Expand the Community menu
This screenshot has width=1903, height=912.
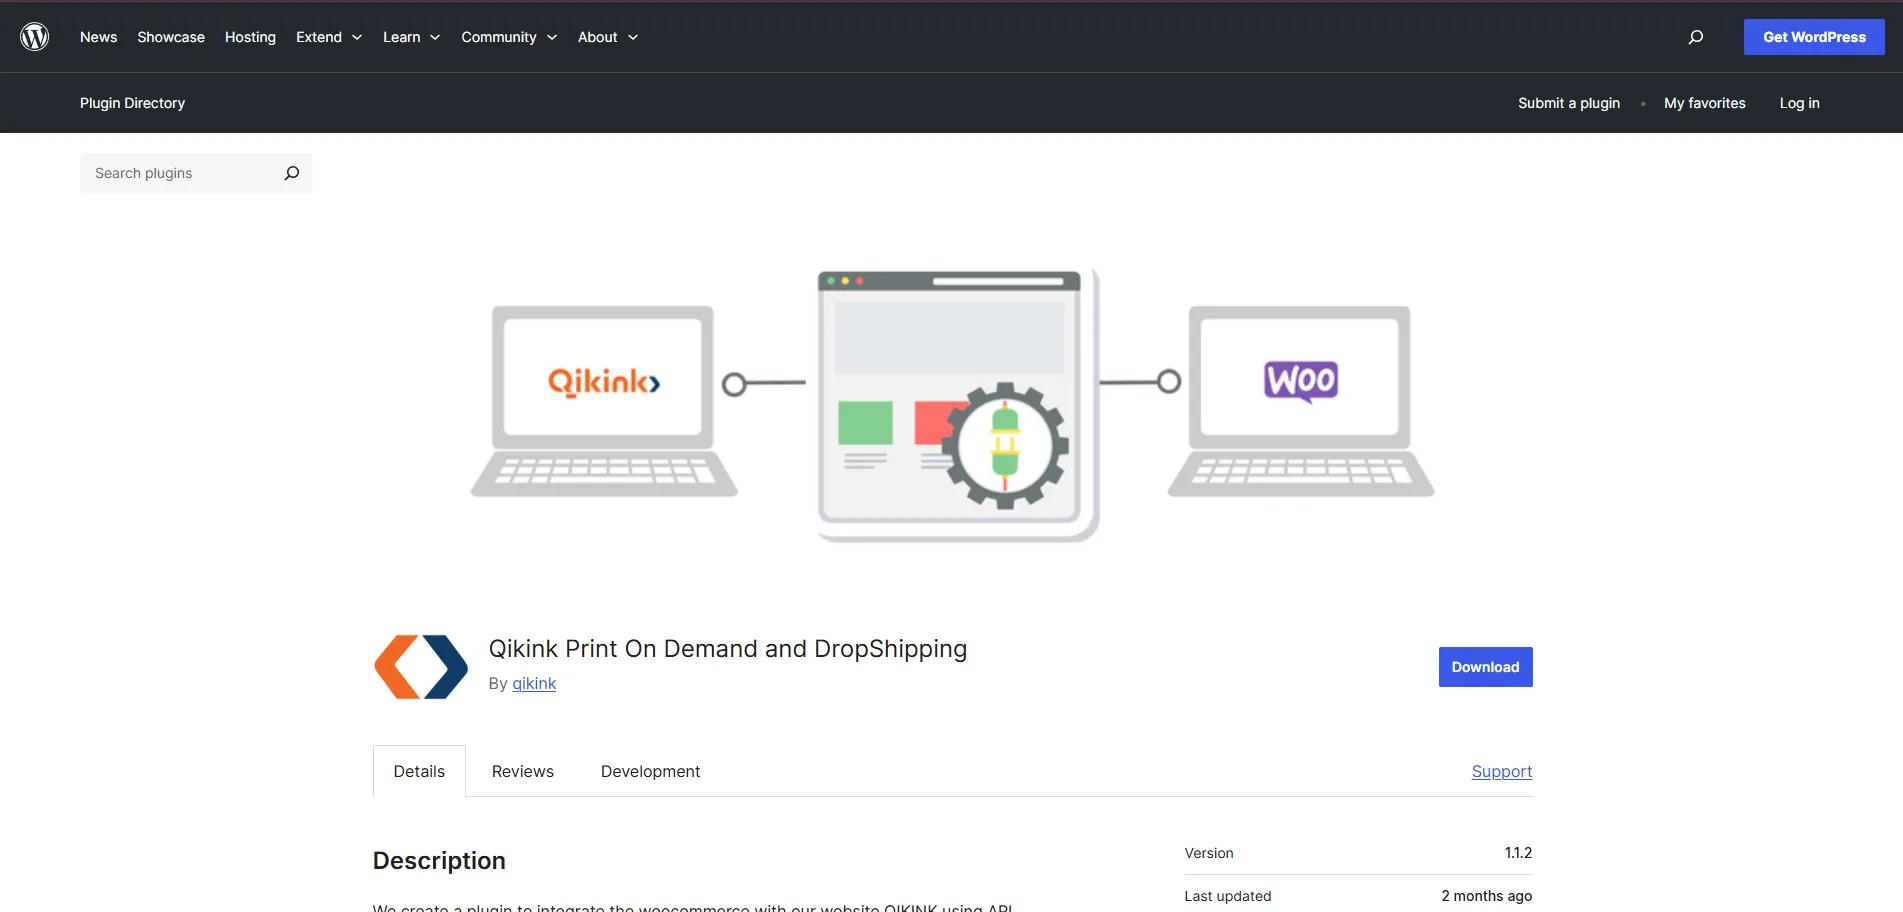click(x=509, y=37)
